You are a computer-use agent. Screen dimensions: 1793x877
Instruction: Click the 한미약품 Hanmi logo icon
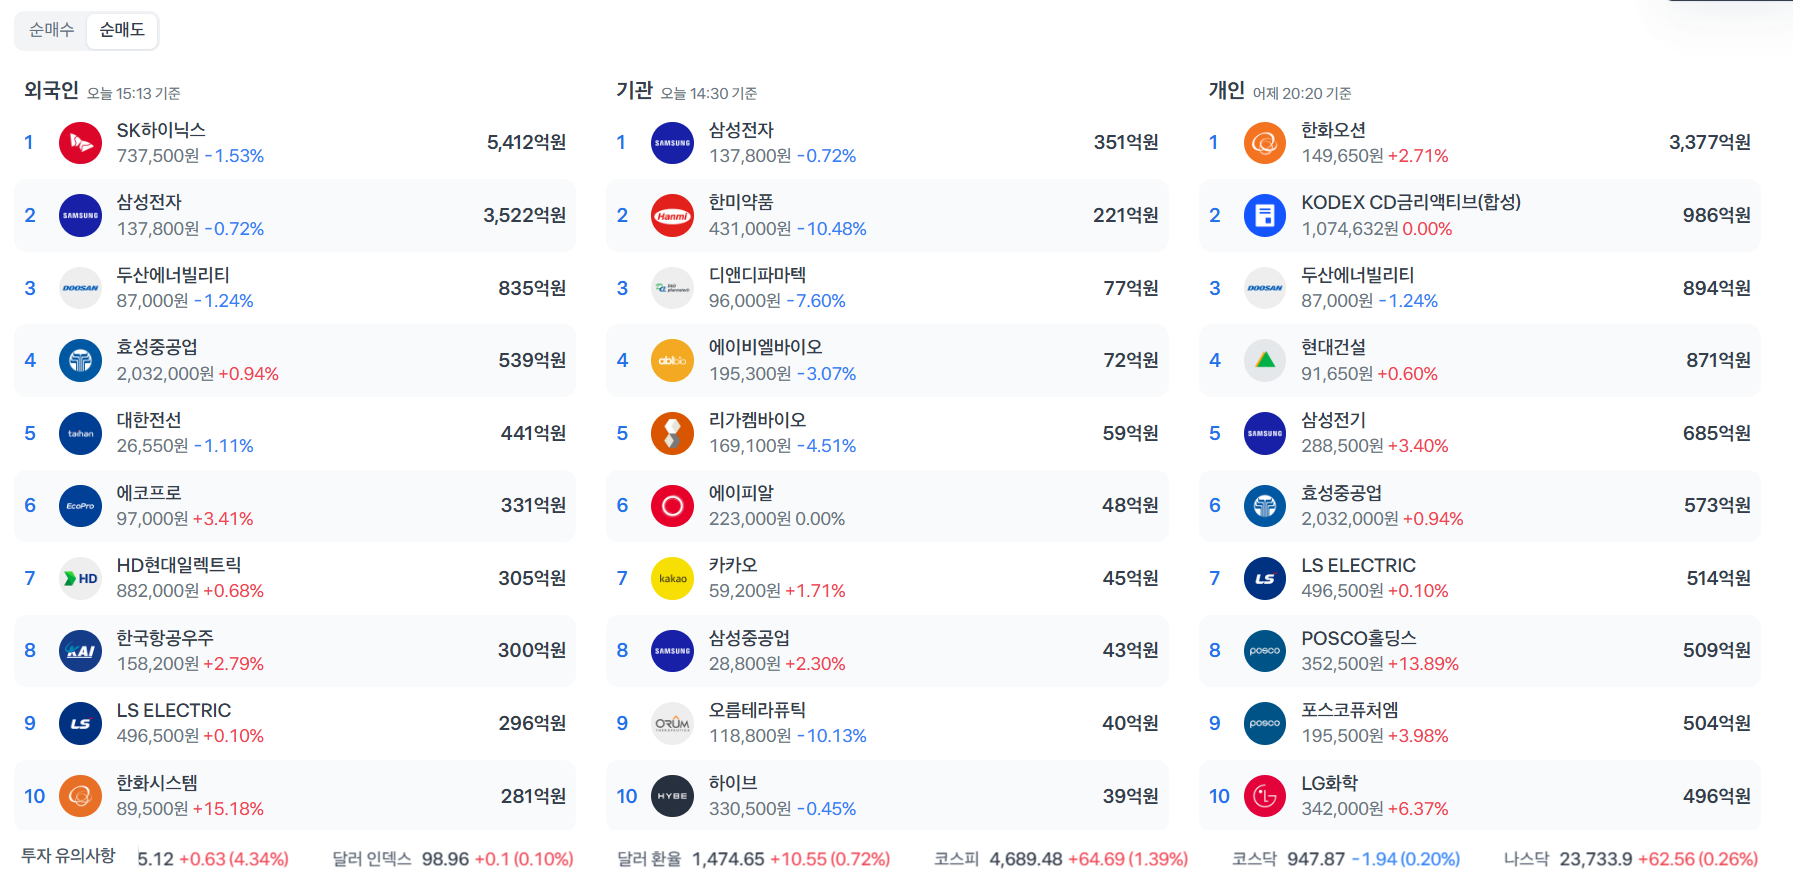pos(672,216)
